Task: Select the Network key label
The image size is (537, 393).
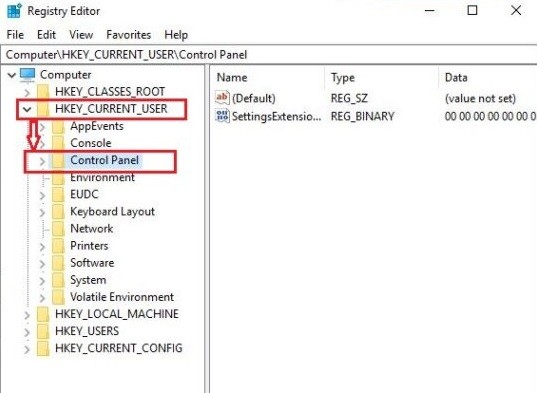Action: (x=91, y=228)
